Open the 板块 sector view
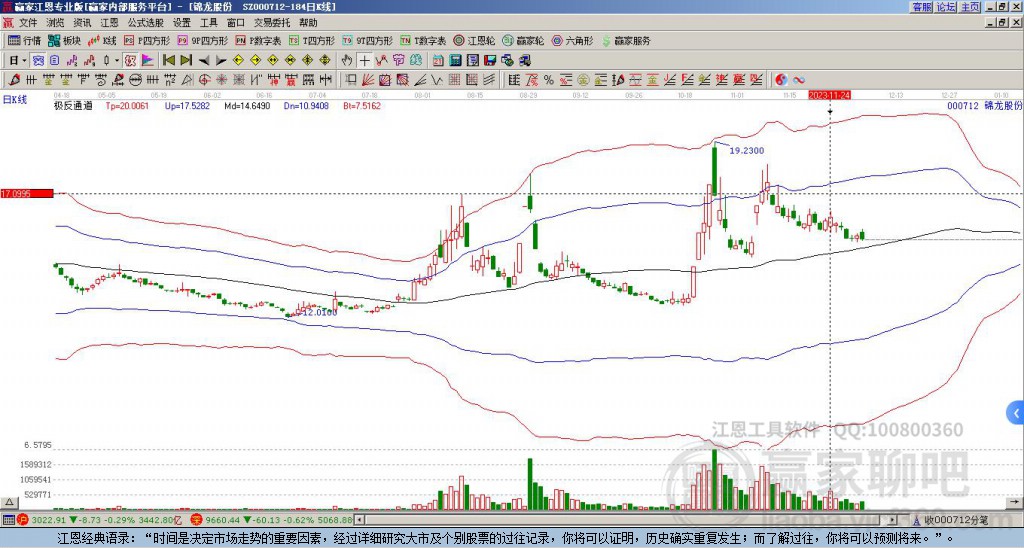The image size is (1024, 548). pyautogui.click(x=64, y=40)
